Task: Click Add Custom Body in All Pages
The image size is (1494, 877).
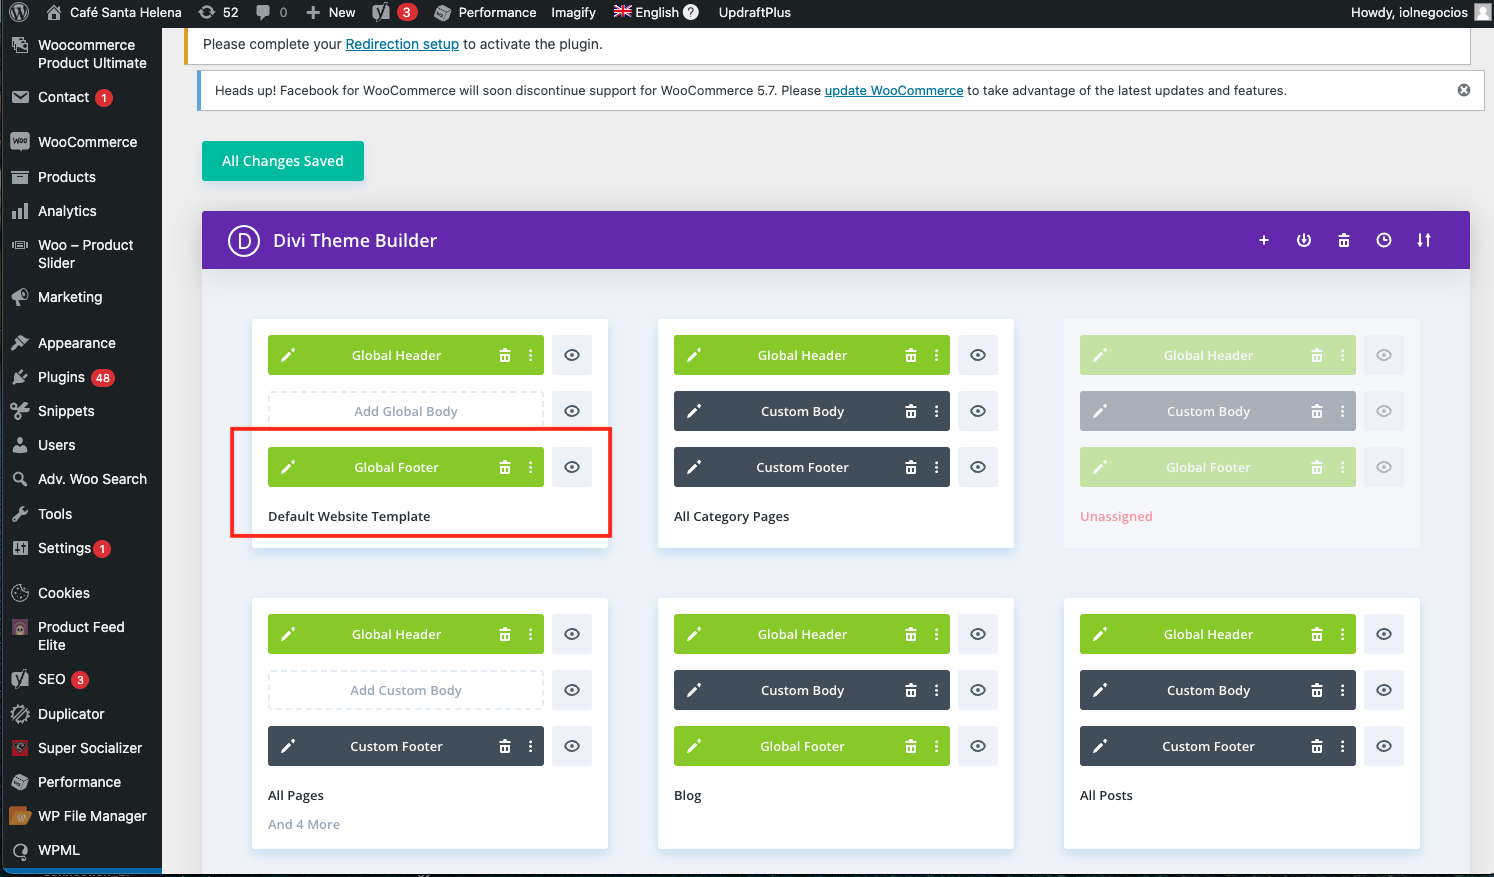Action: click(x=406, y=690)
